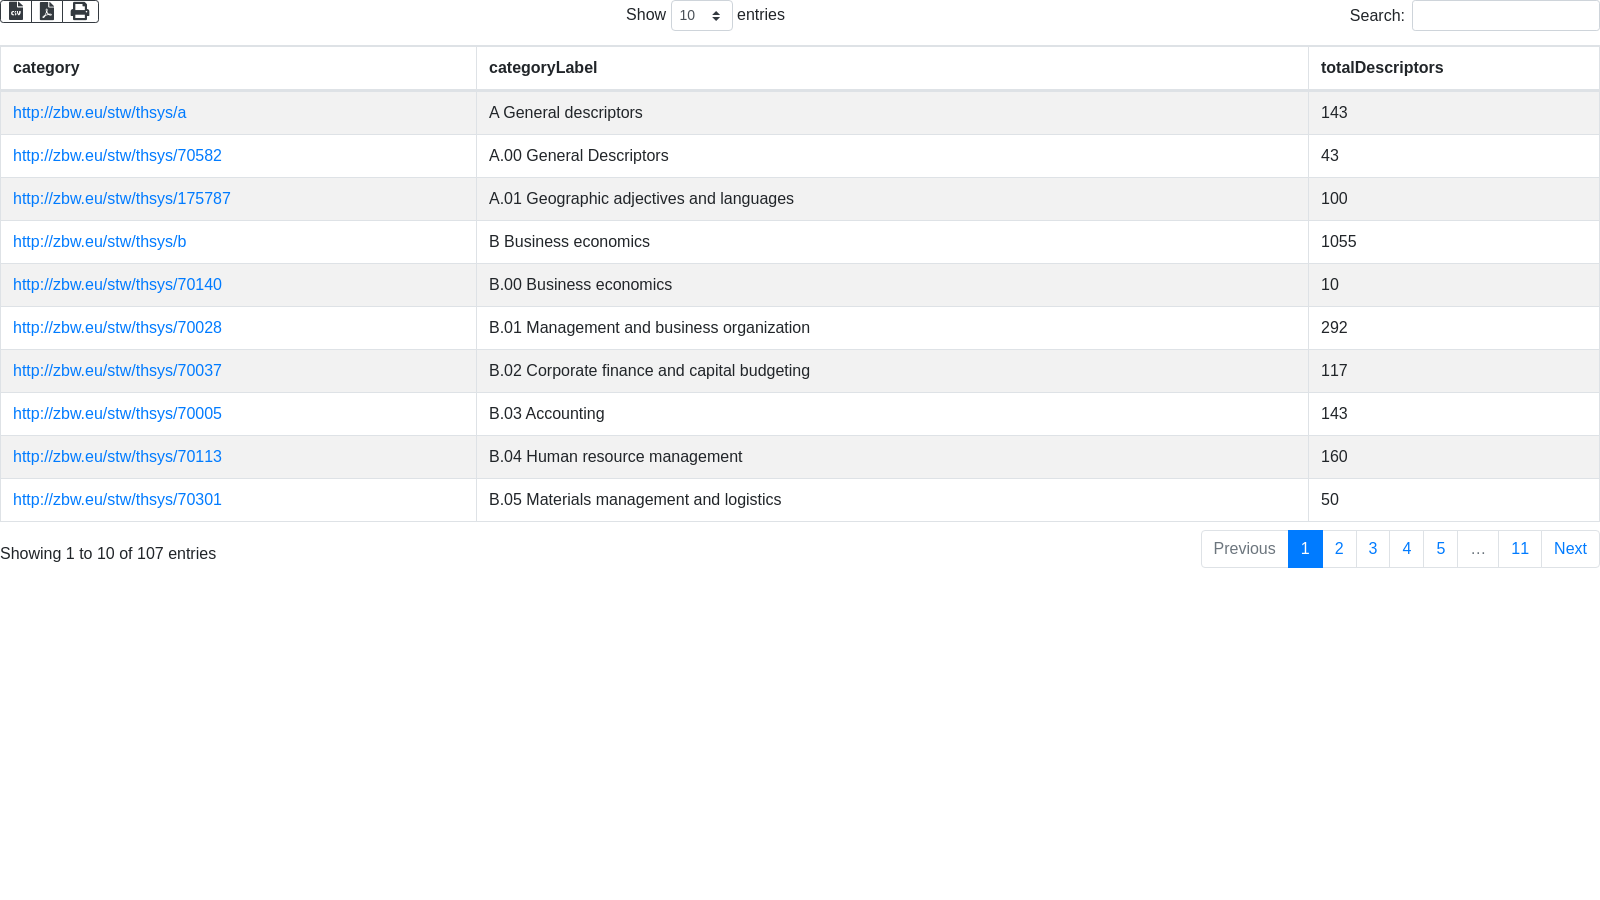Open the thsys/70028 Management link

[117, 328]
